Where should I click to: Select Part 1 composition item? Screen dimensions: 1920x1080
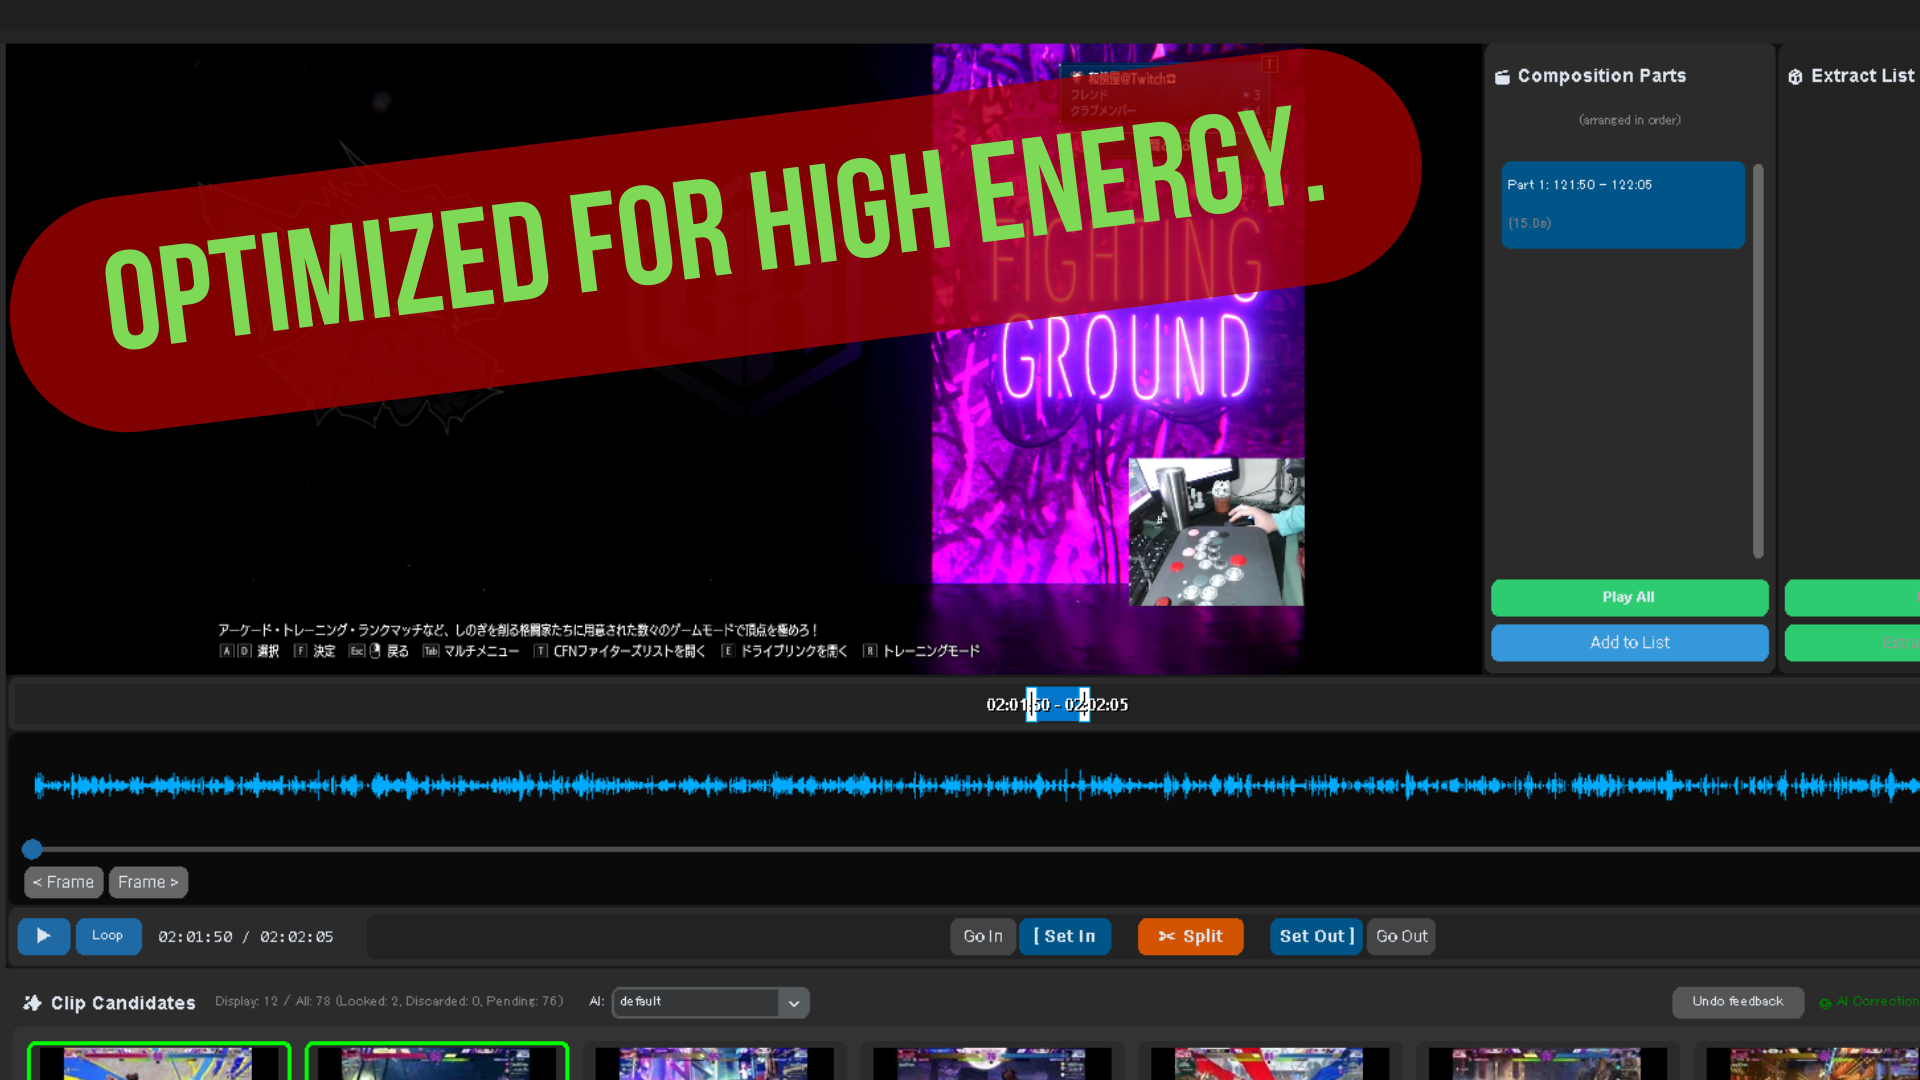click(x=1622, y=204)
